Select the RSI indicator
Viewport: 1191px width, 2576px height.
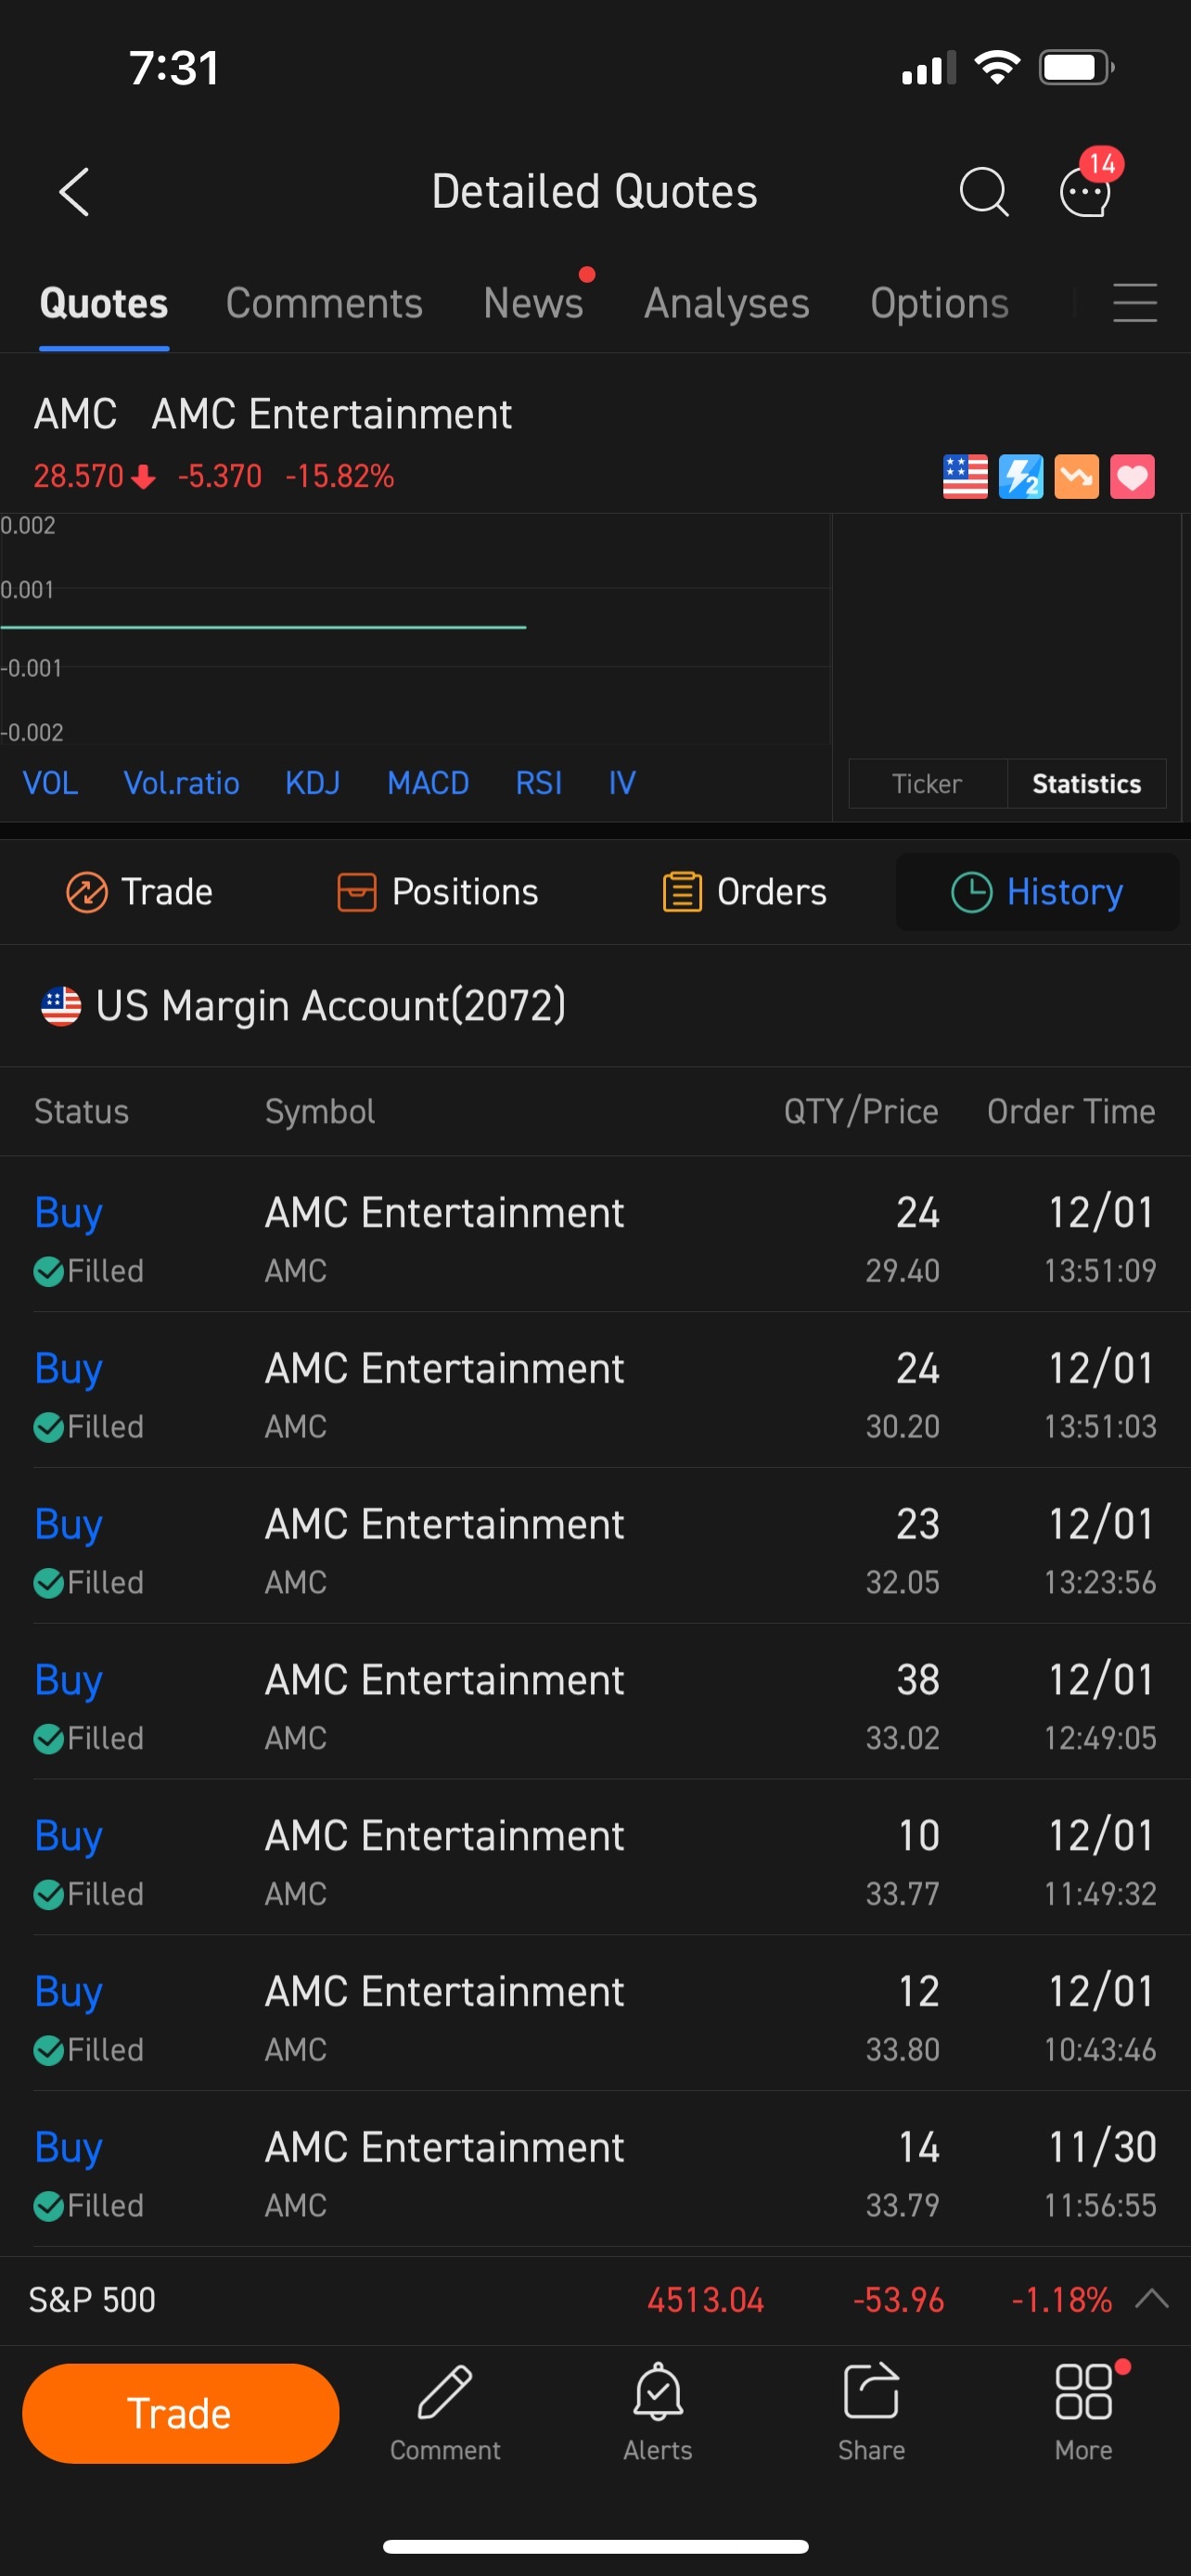[538, 782]
